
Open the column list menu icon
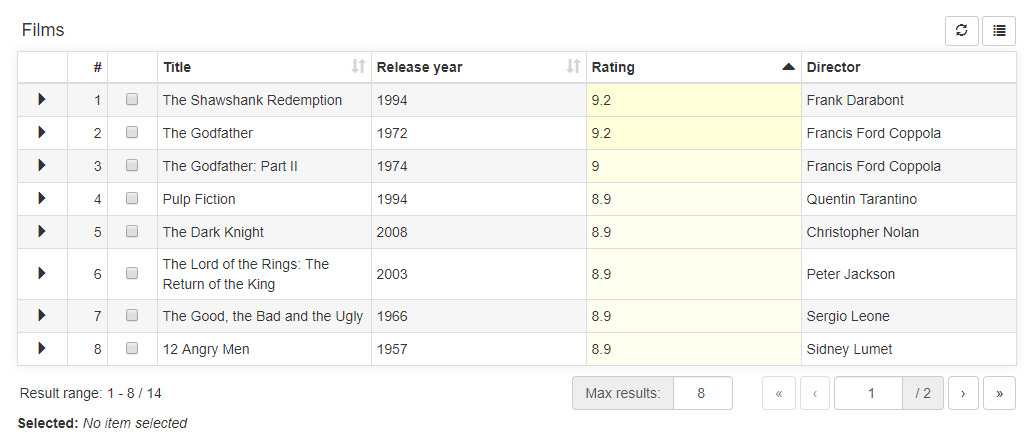click(999, 31)
